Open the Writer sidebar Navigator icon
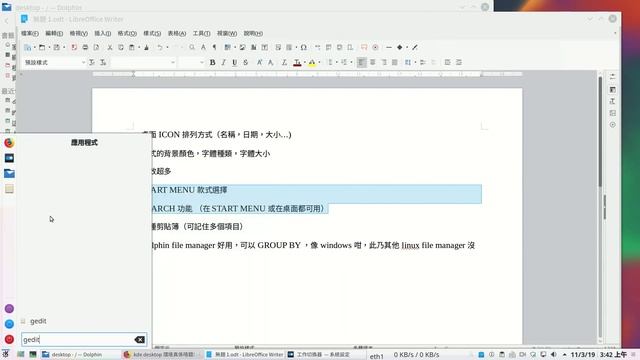 pos(612,124)
